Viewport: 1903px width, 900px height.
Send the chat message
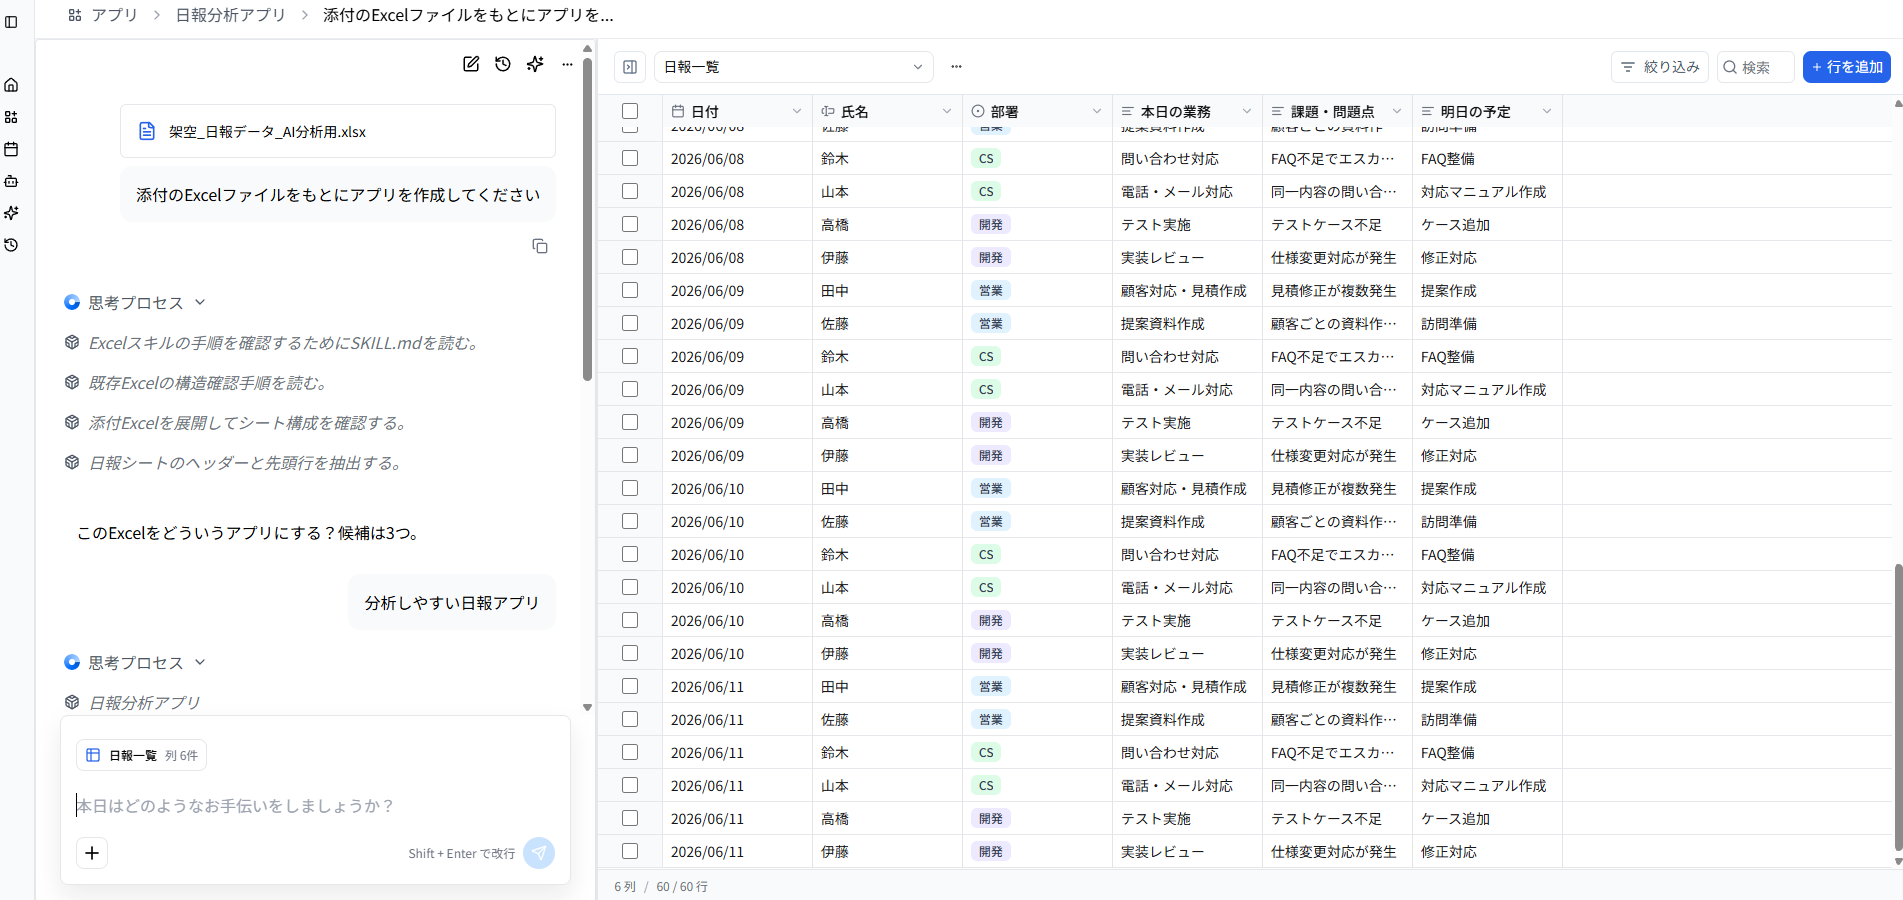tap(539, 853)
